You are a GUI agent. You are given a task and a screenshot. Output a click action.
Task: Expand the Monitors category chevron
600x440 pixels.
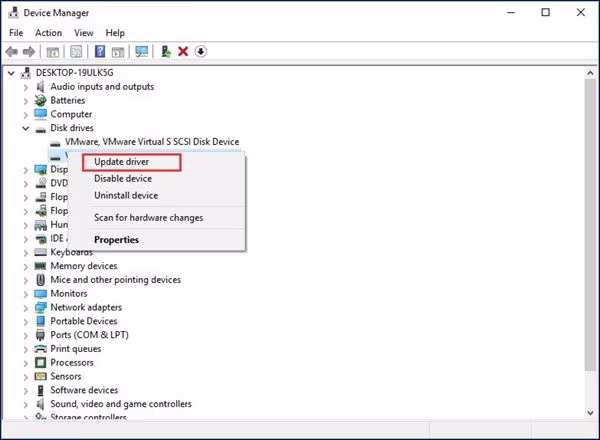(26, 294)
